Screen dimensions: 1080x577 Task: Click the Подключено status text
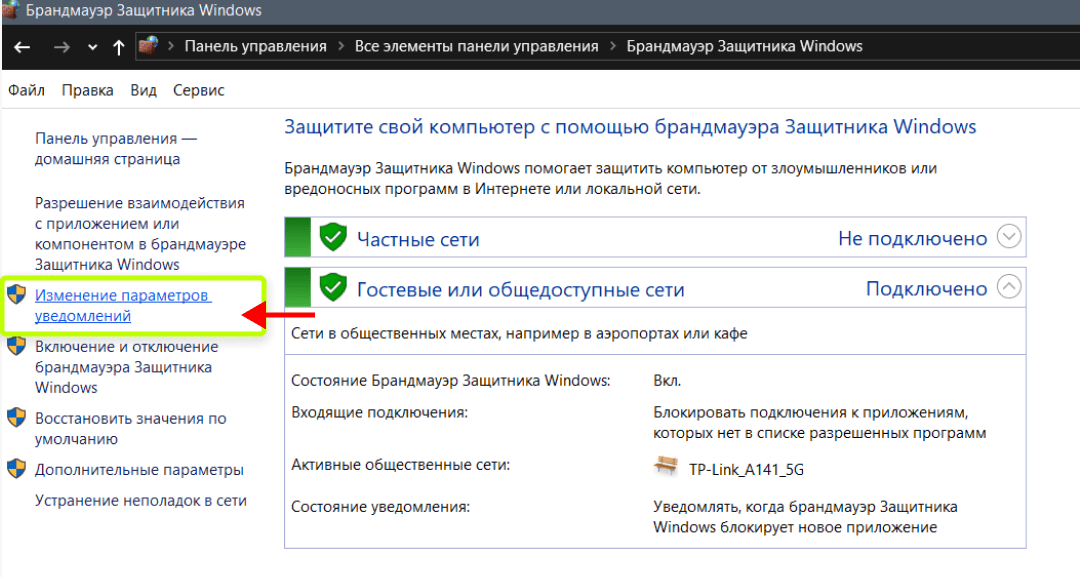tap(926, 288)
